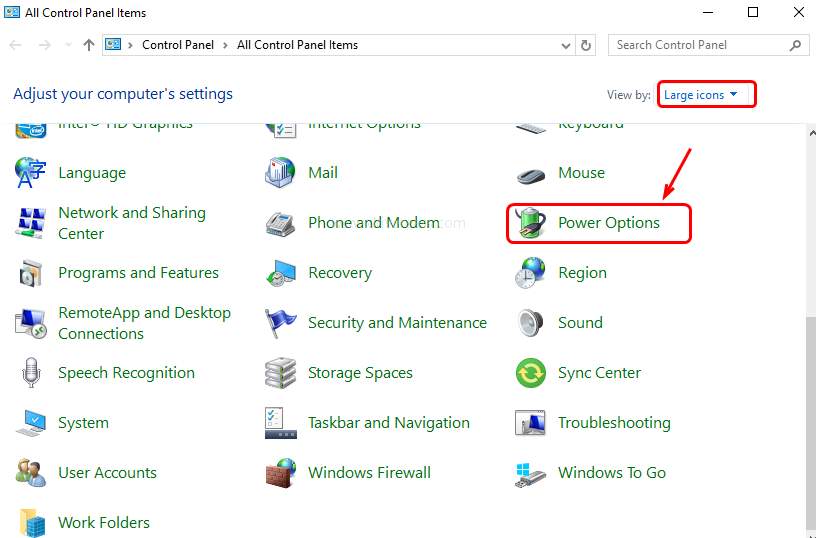Open the Recovery icon
Viewport: 816px width, 538px height.
pos(280,273)
